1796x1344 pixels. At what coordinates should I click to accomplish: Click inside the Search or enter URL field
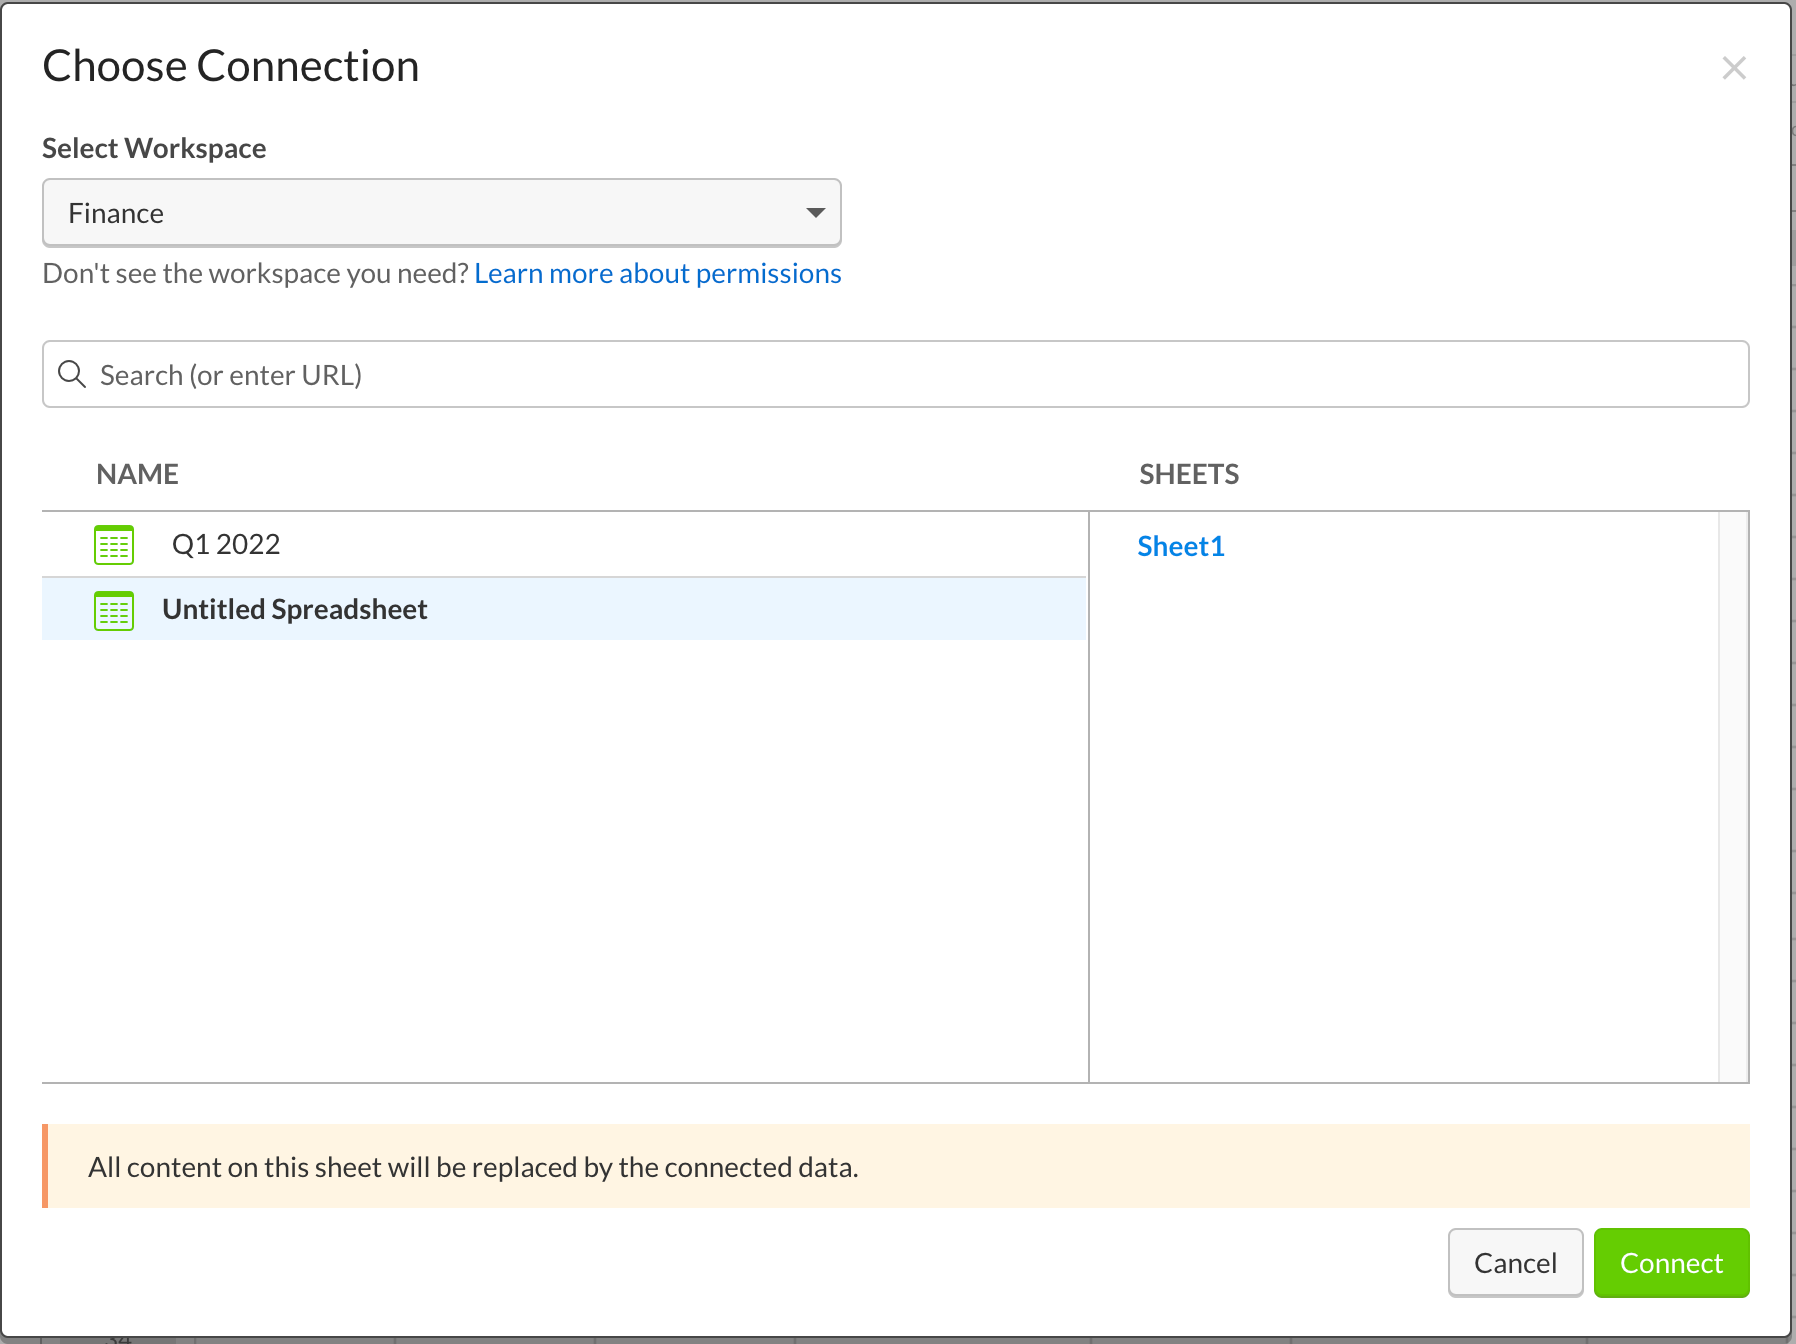[600, 374]
